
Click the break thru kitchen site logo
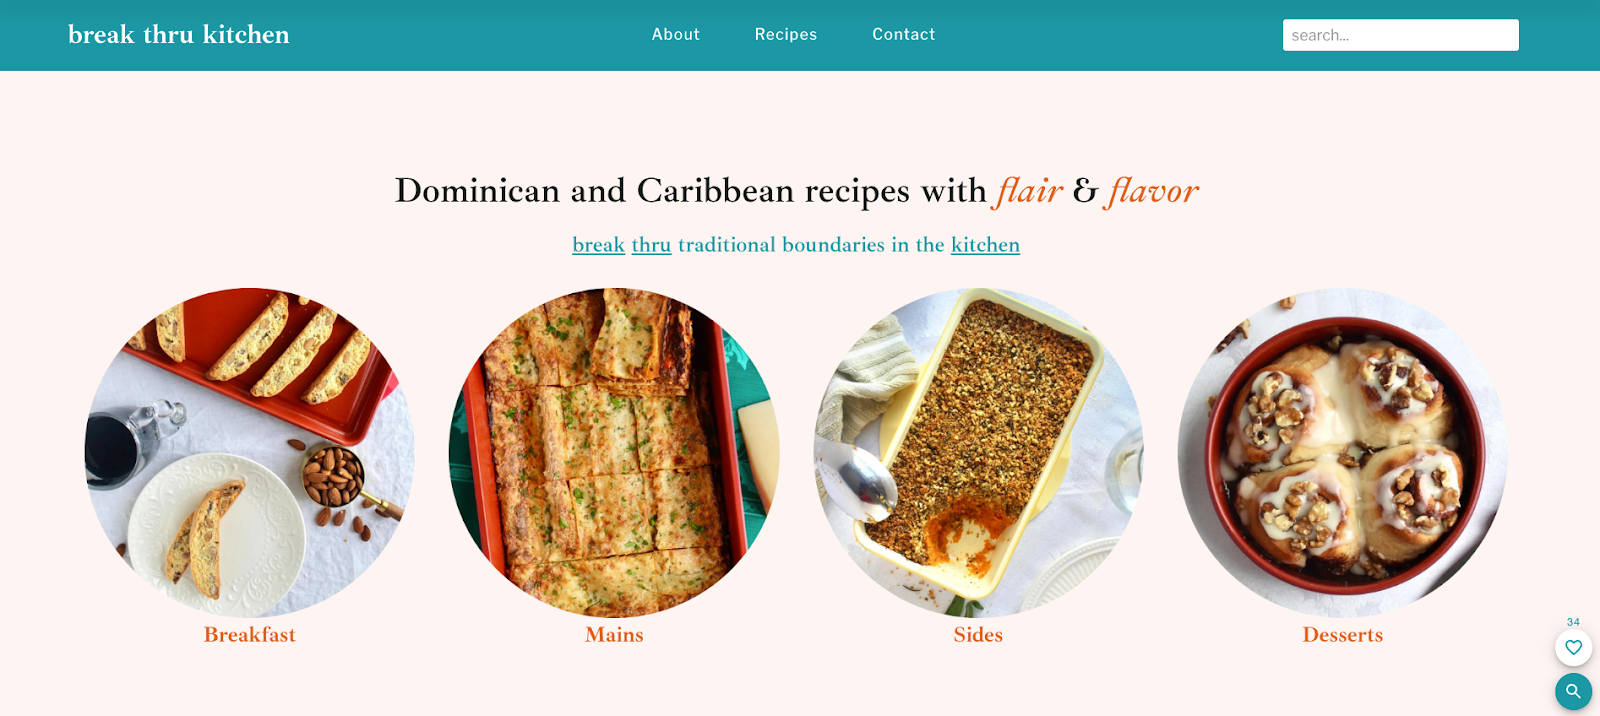179,34
